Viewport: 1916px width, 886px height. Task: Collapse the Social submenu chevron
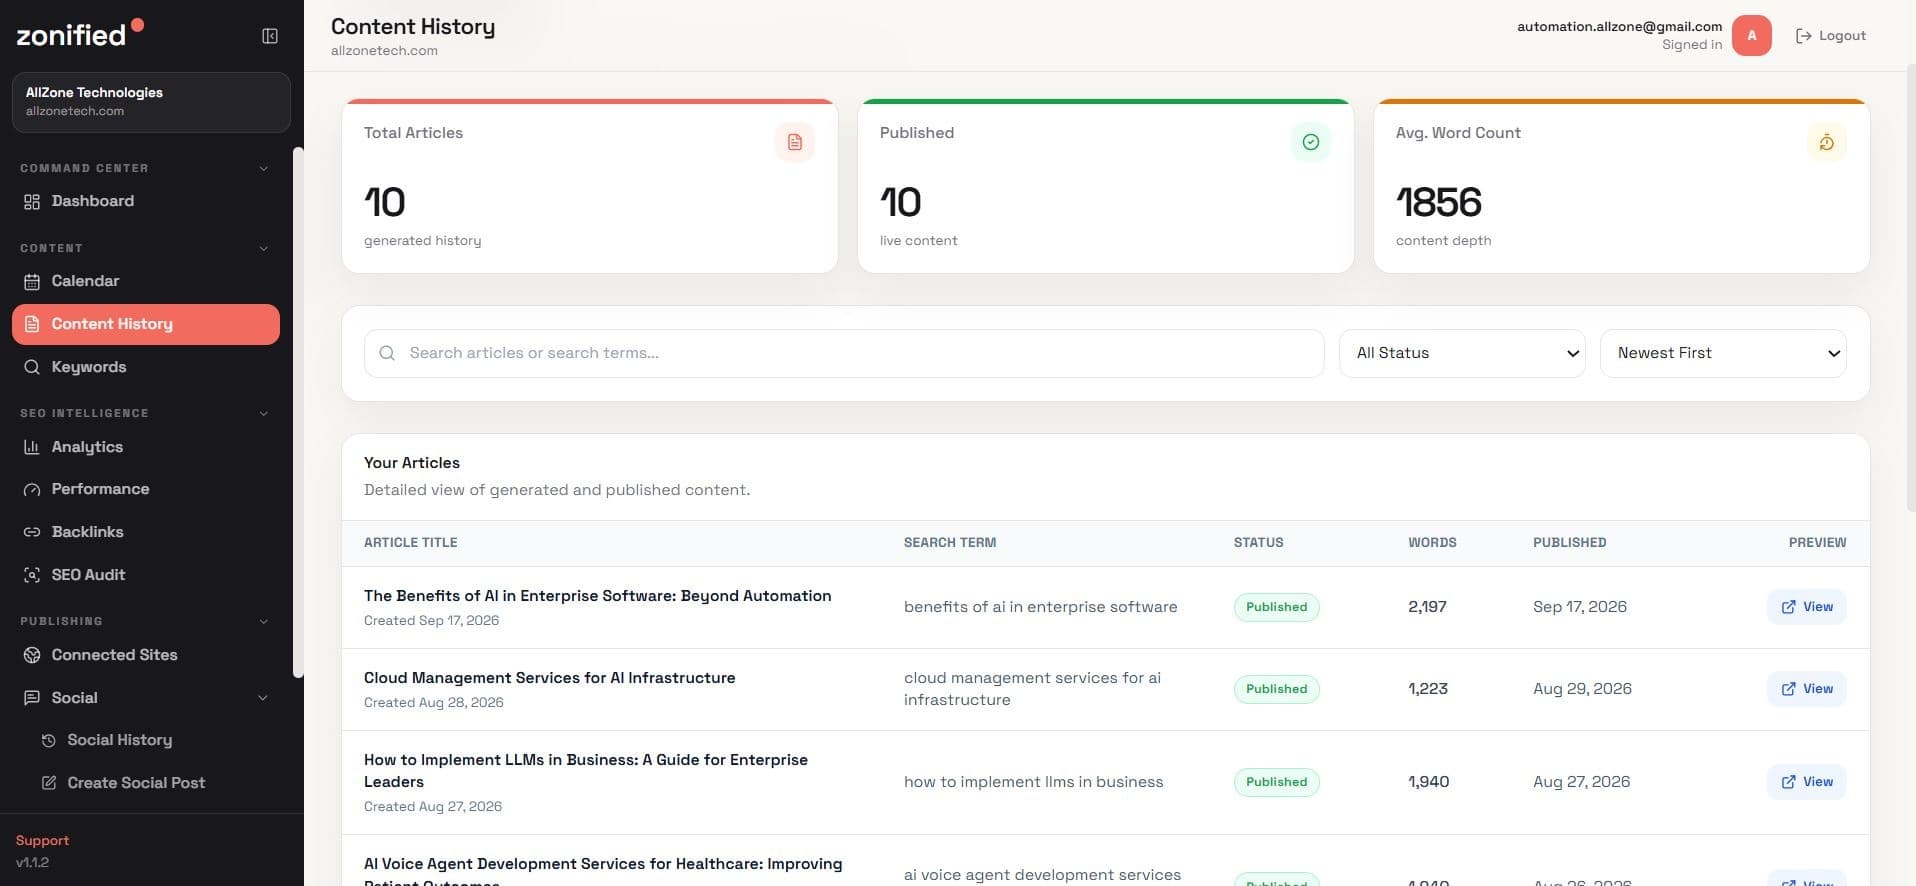click(x=264, y=698)
